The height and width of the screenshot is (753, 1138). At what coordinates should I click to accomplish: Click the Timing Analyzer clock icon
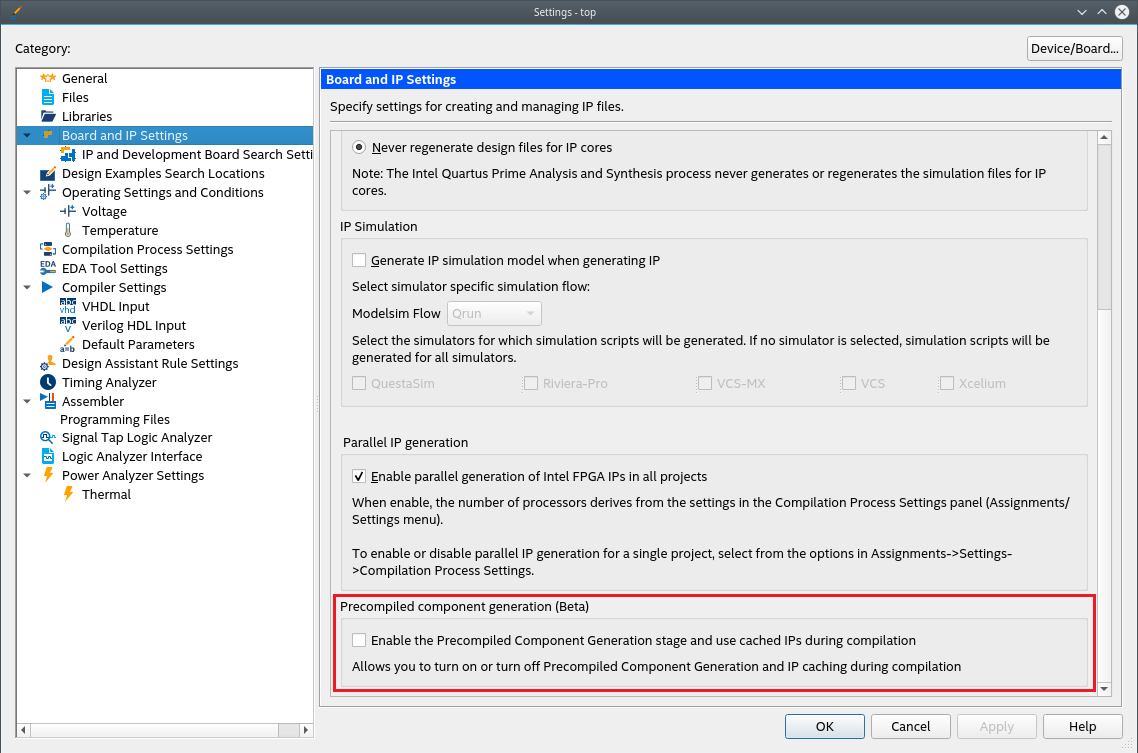(x=48, y=382)
